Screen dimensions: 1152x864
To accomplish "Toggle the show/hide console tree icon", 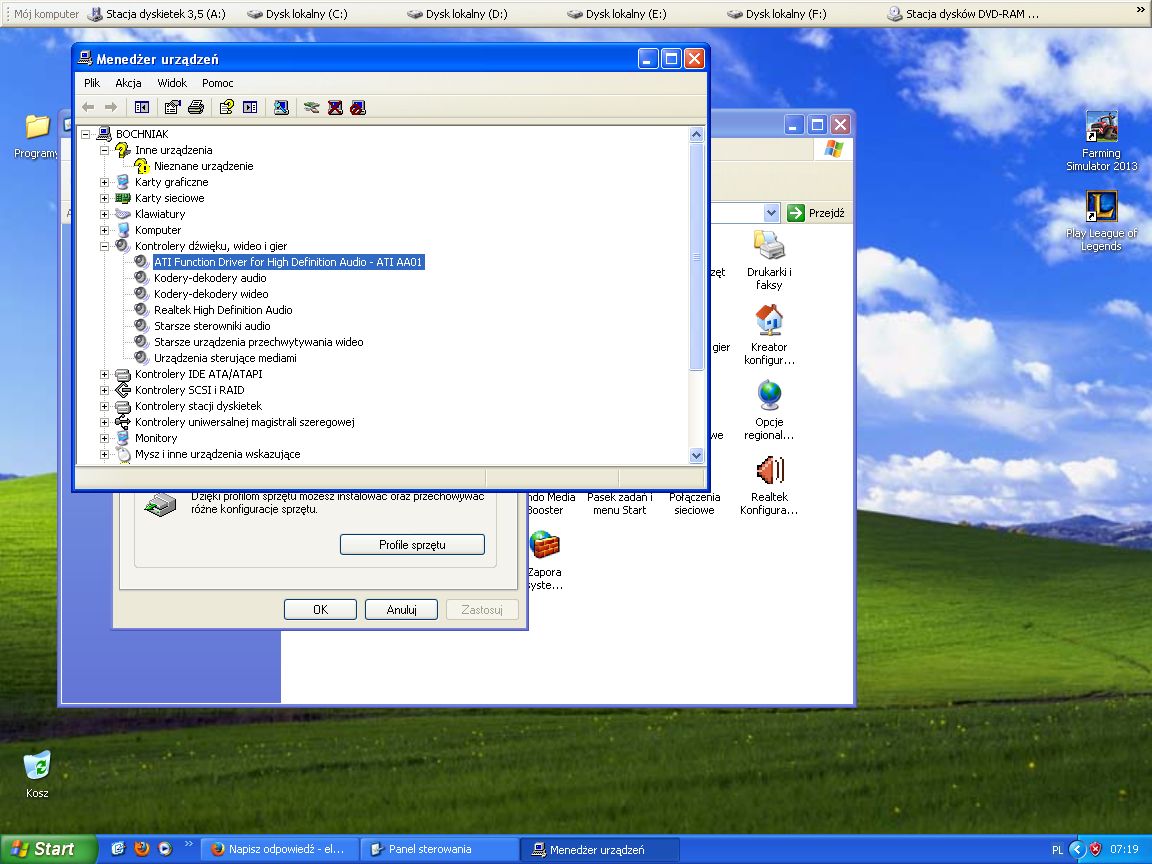I will pos(142,107).
